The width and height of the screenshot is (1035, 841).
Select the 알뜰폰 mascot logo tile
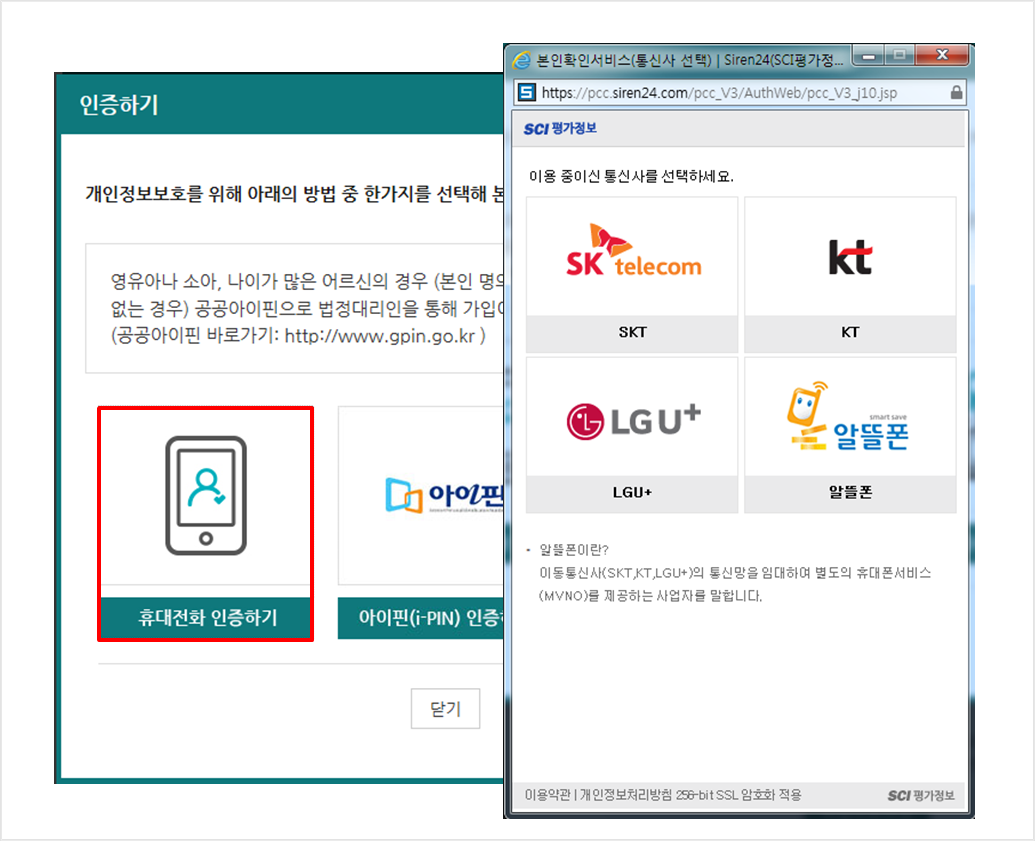850,417
